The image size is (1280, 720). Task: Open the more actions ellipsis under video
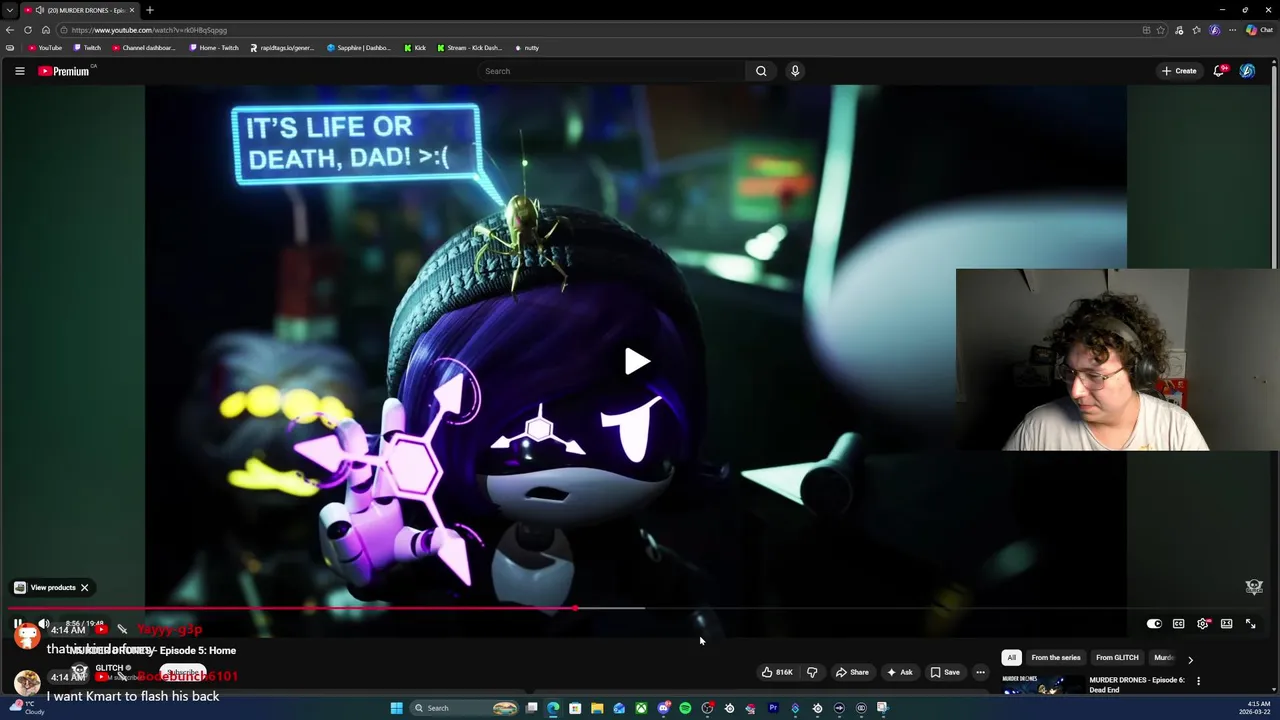pos(980,672)
